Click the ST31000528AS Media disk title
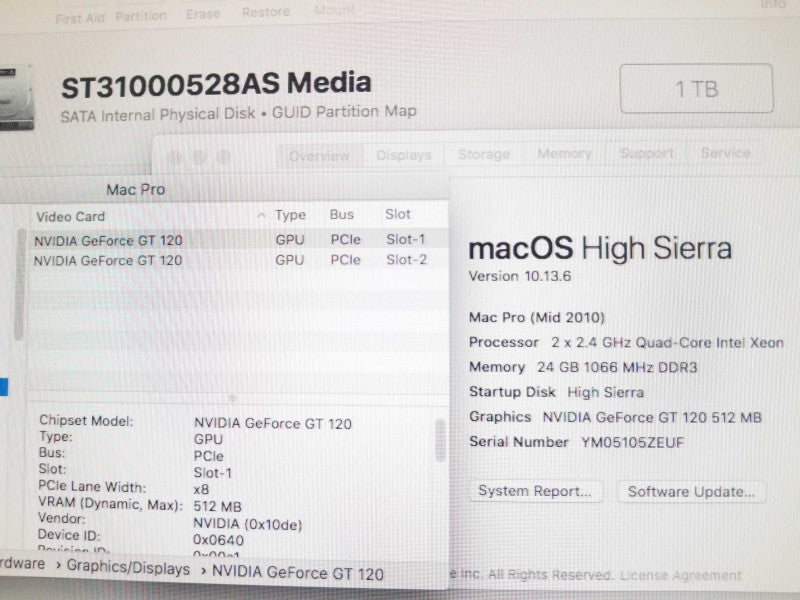This screenshot has width=800, height=600. pyautogui.click(x=216, y=85)
